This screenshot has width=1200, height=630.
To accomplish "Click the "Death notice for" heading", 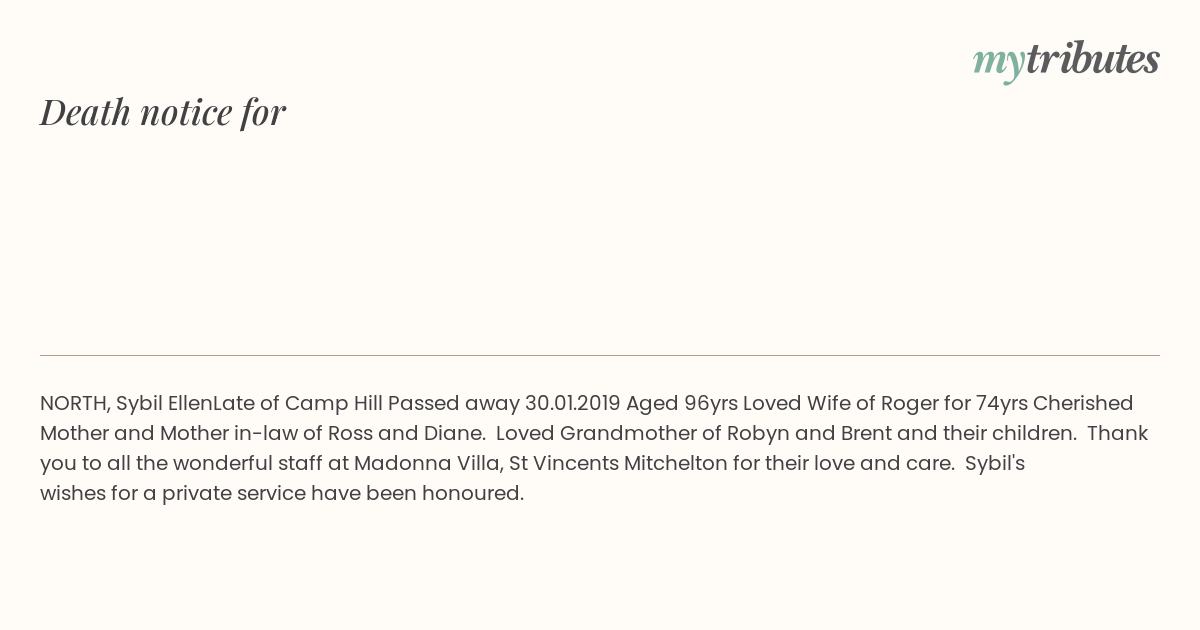I will click(163, 112).
